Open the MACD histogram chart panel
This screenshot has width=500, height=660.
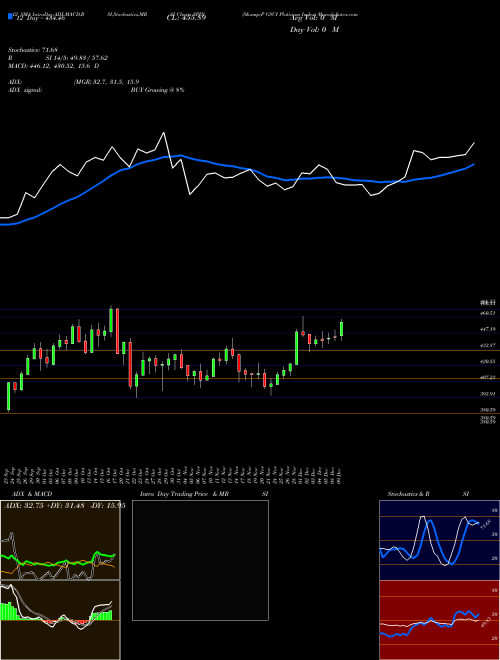[60, 620]
